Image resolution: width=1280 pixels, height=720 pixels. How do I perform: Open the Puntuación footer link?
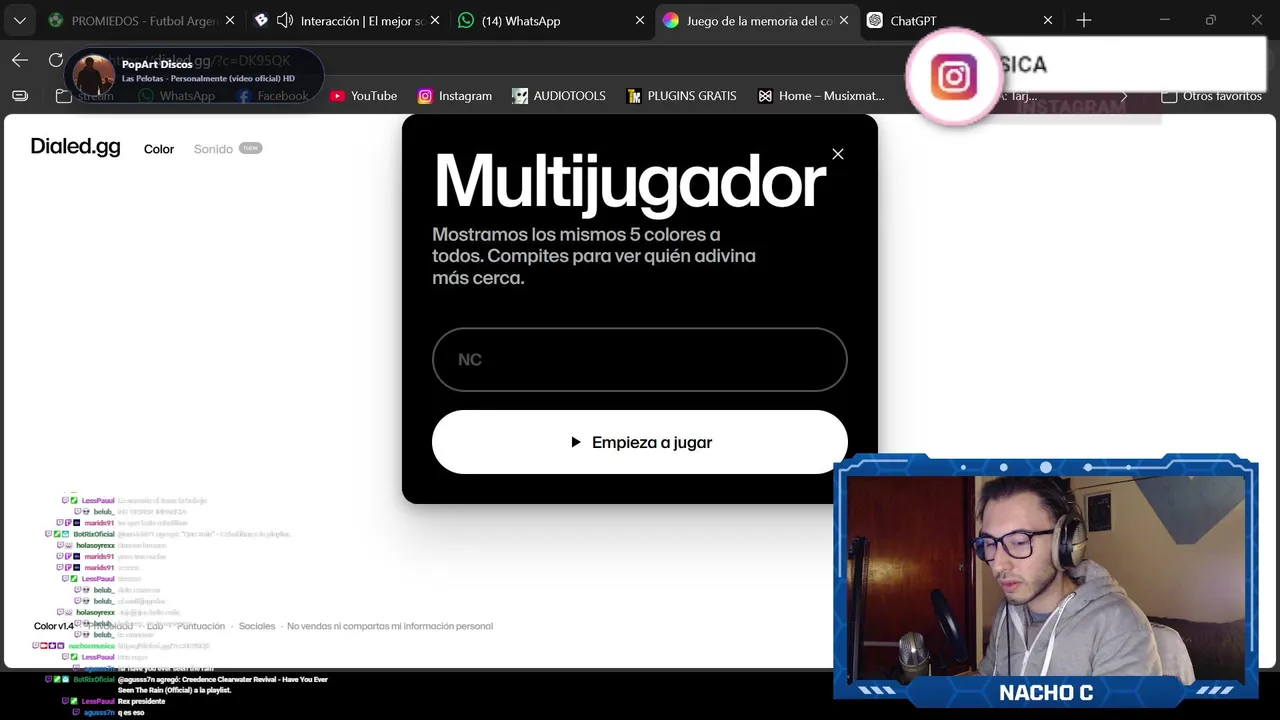click(201, 626)
